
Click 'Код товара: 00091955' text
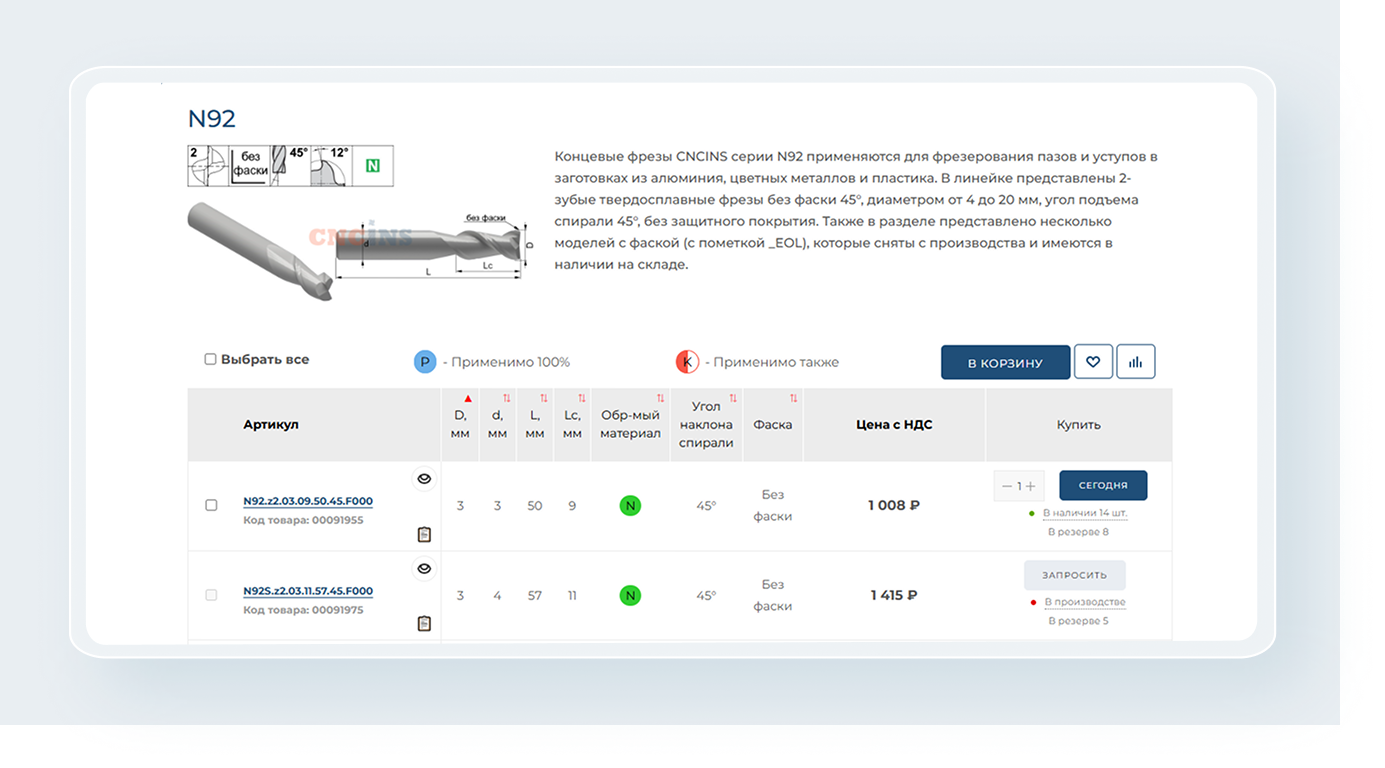(x=303, y=520)
